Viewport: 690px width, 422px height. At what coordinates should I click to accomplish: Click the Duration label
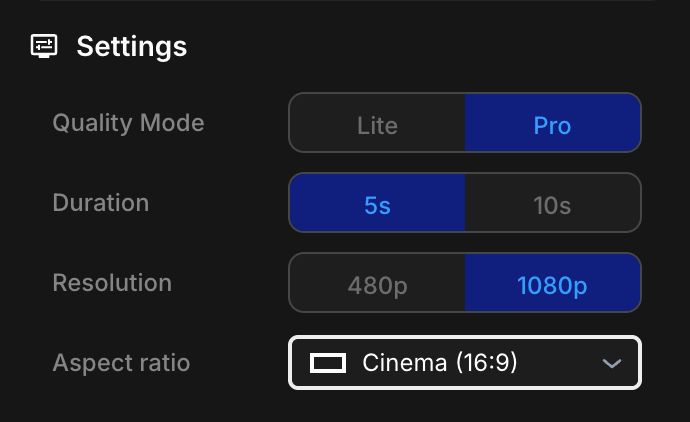100,203
